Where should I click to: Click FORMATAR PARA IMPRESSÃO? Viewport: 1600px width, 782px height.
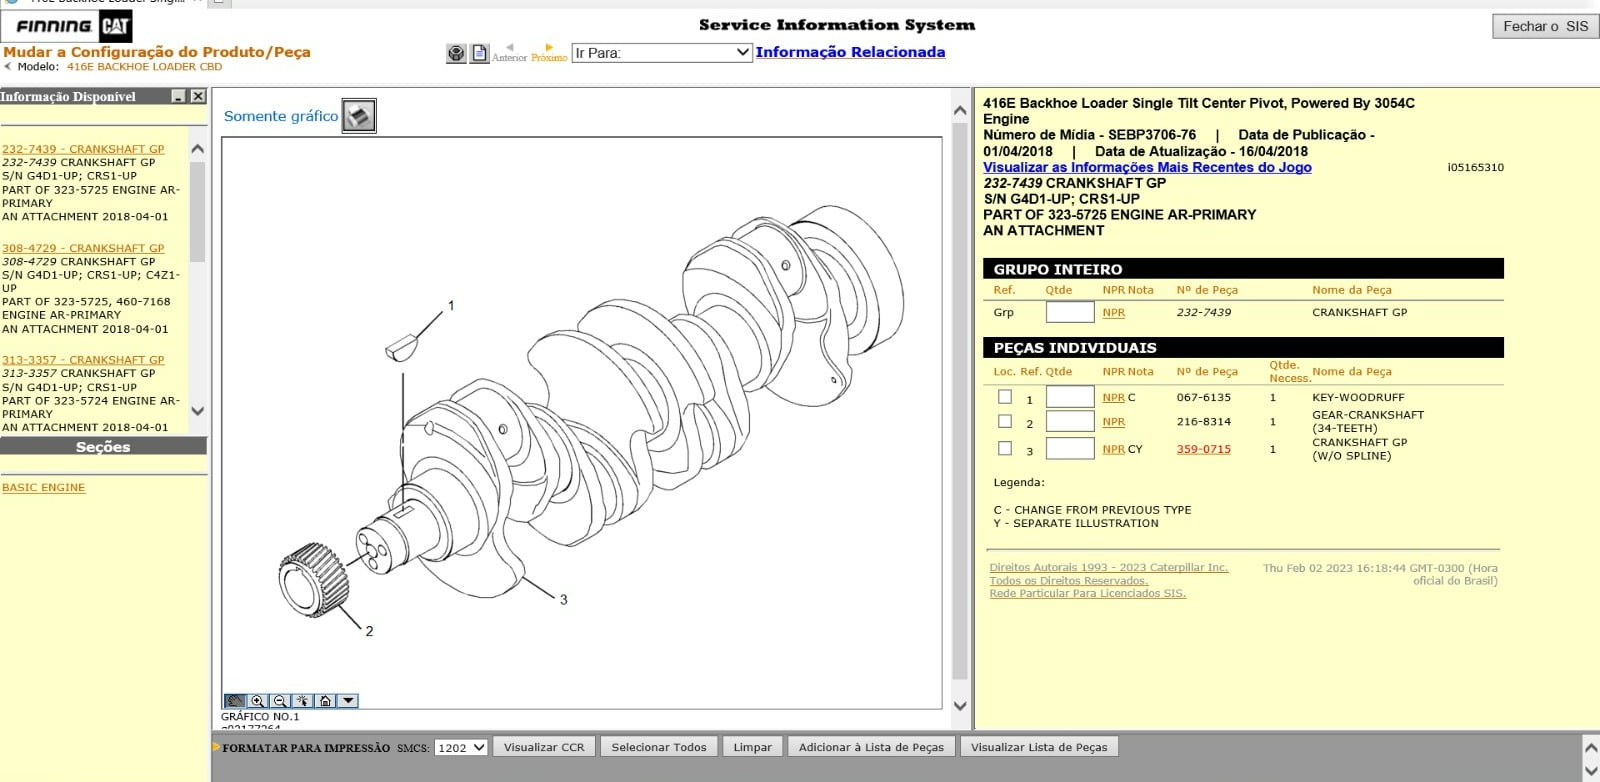pos(306,748)
